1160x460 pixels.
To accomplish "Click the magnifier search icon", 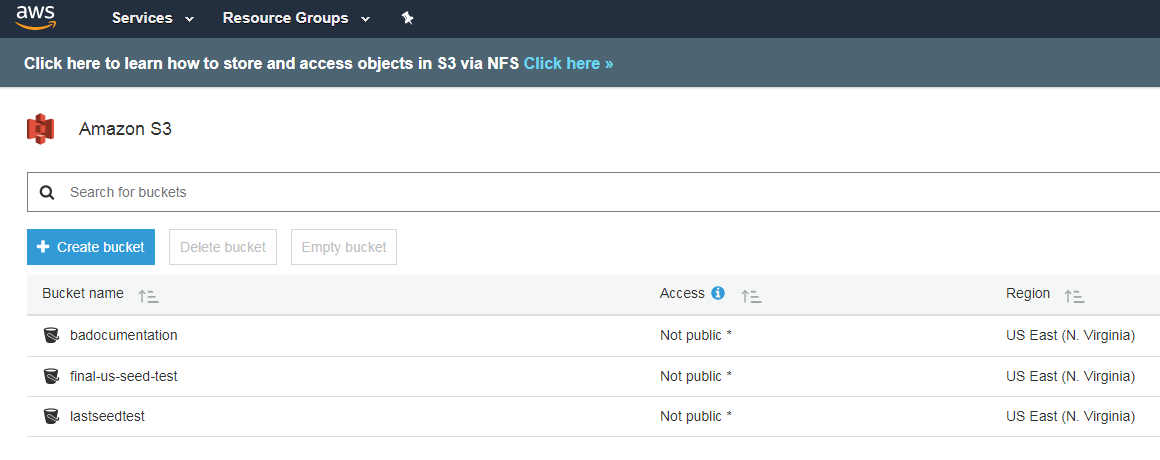I will coord(47,192).
